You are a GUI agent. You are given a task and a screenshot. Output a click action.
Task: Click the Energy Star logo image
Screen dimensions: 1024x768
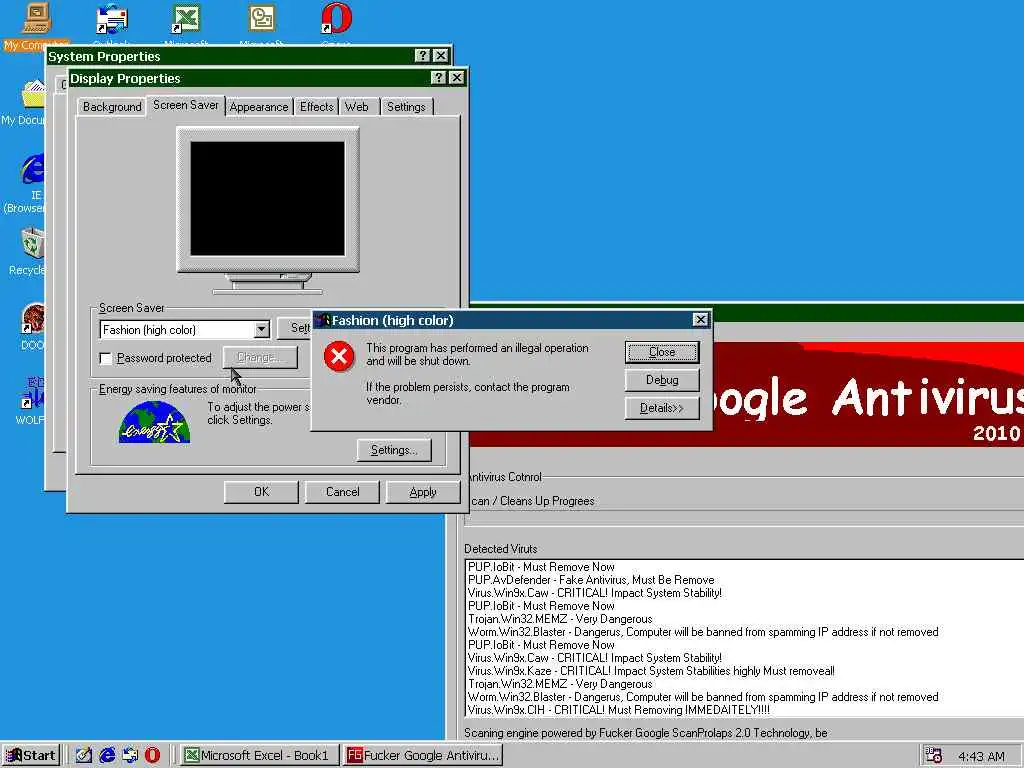click(154, 423)
